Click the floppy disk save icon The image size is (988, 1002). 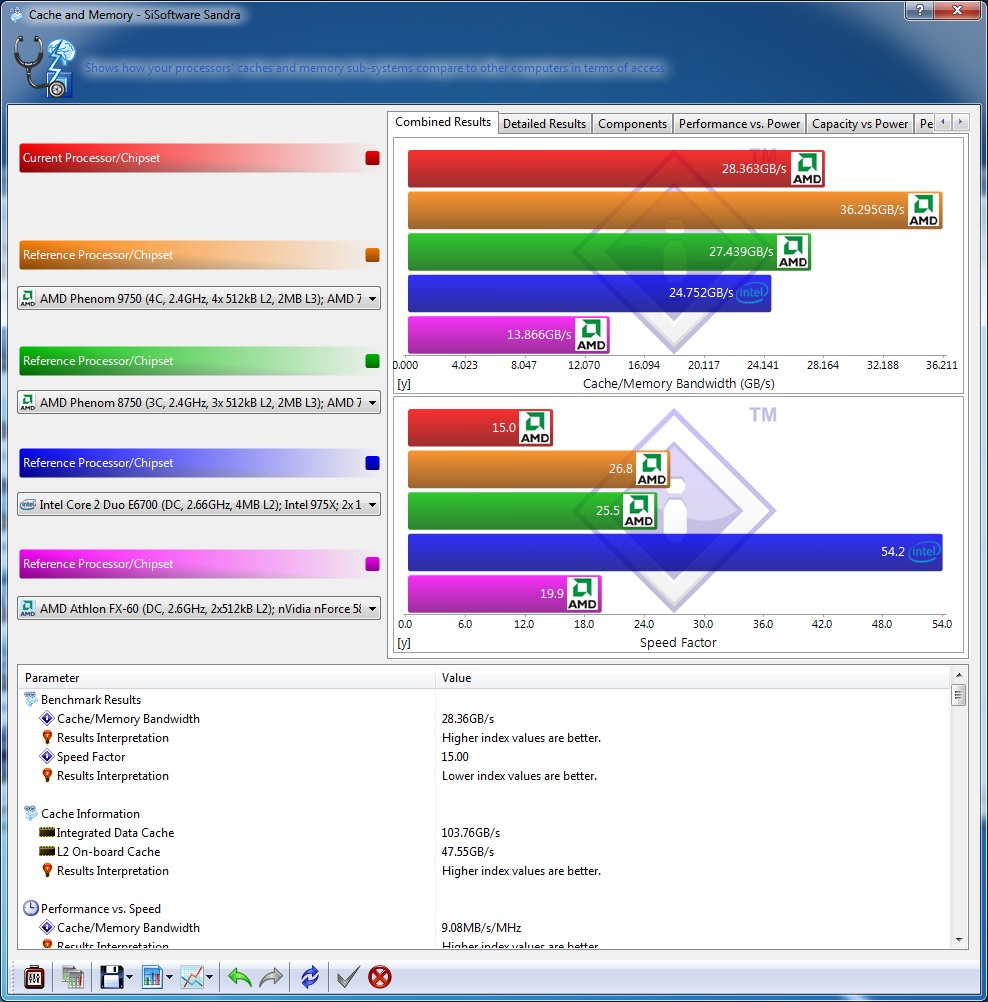point(111,977)
